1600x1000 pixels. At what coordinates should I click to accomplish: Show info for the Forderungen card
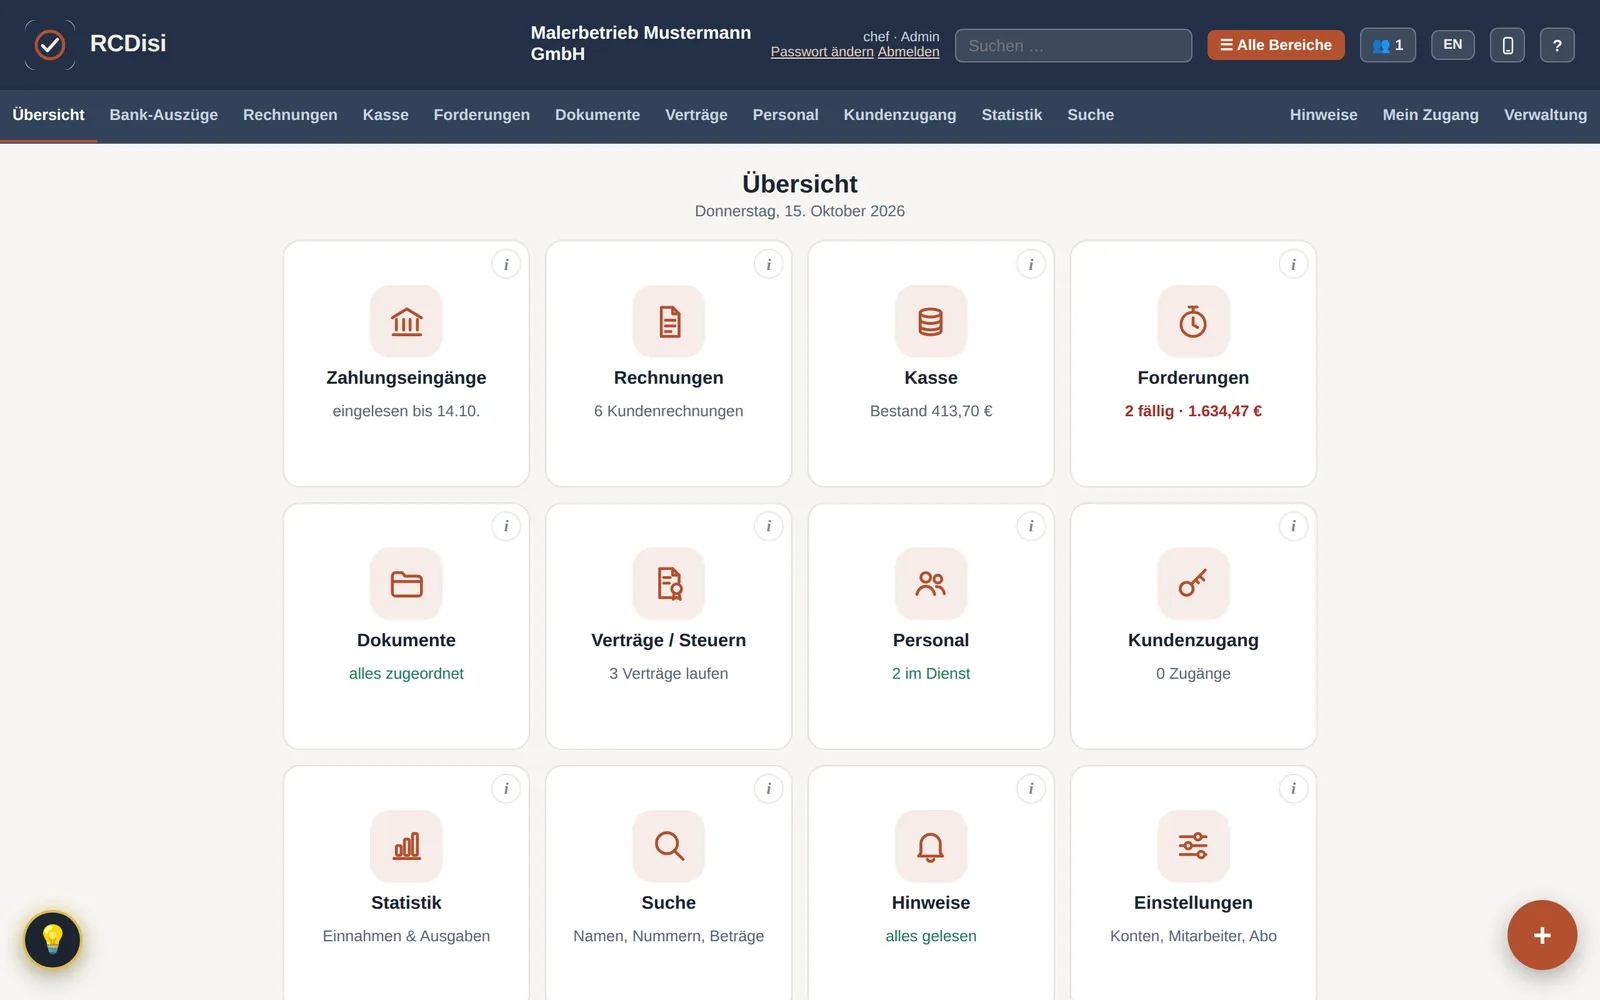coord(1293,264)
